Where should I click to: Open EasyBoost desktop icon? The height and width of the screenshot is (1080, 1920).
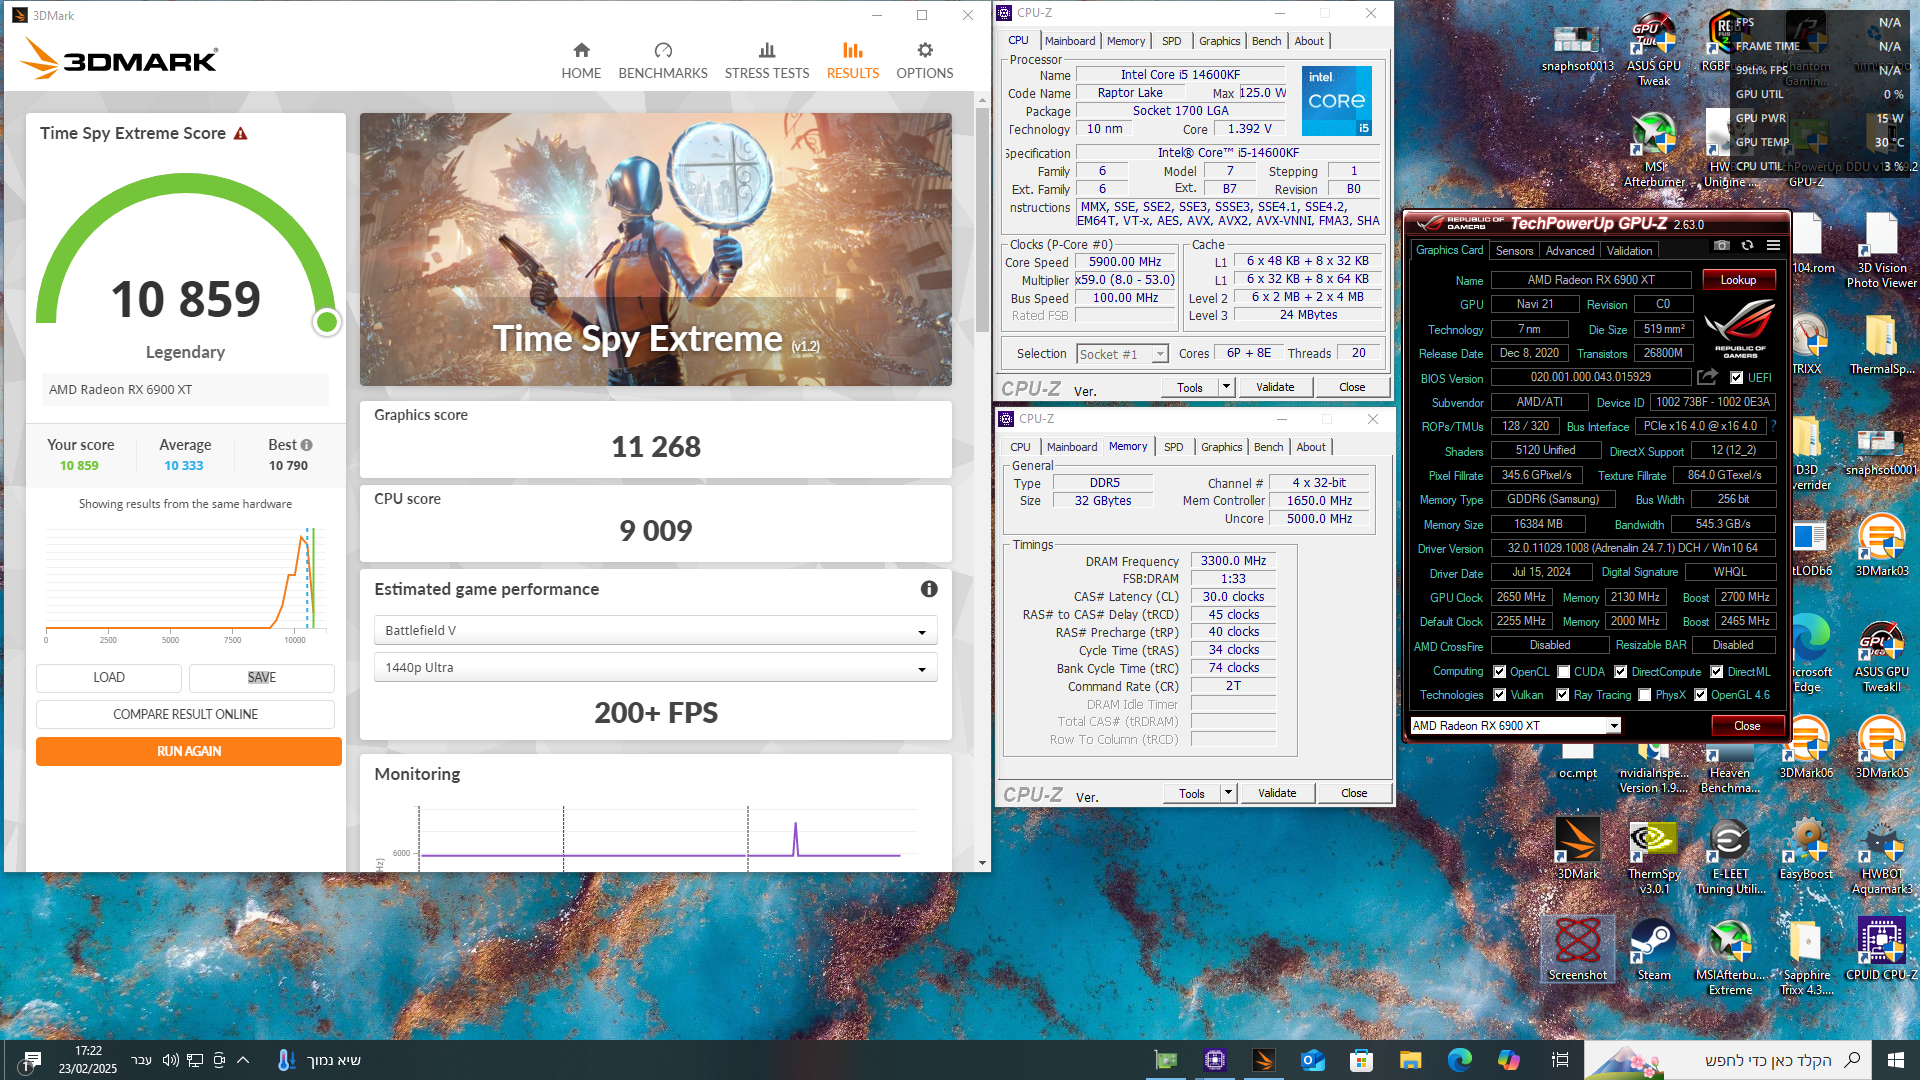click(x=1806, y=841)
